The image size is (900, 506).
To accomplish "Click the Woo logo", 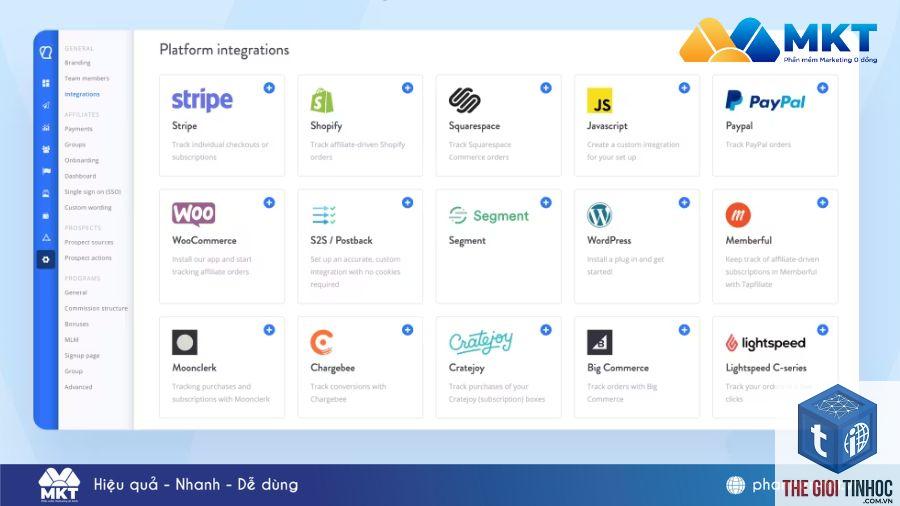I will [193, 214].
